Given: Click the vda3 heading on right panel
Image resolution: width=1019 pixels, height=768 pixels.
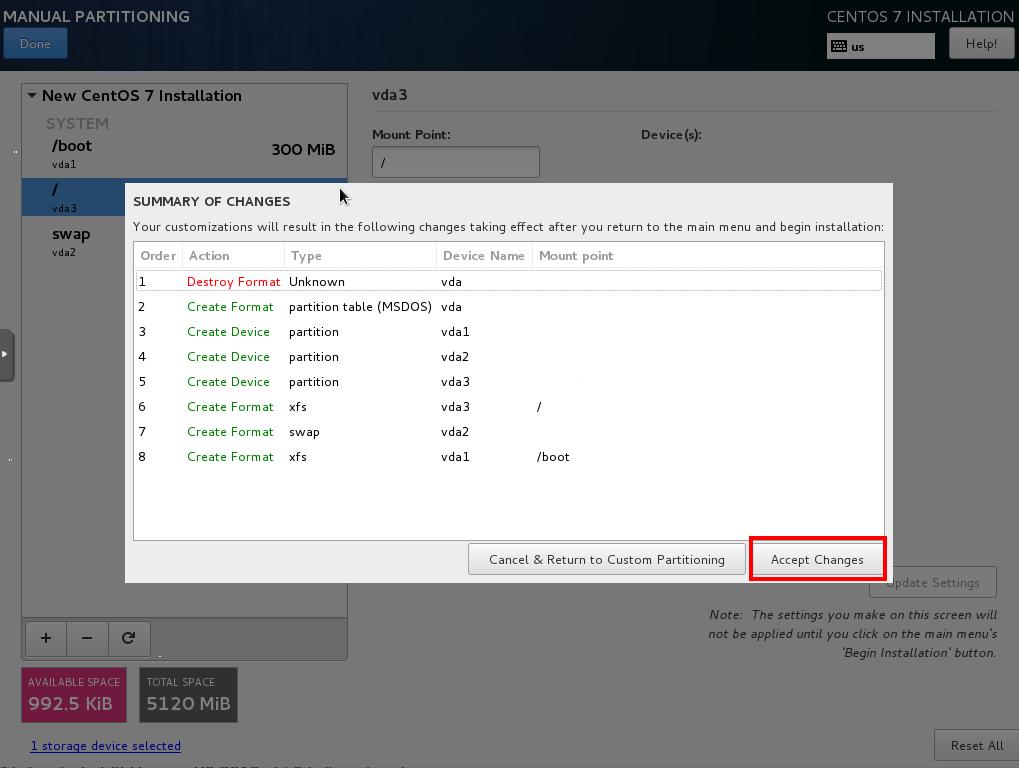Looking at the screenshot, I should [389, 95].
